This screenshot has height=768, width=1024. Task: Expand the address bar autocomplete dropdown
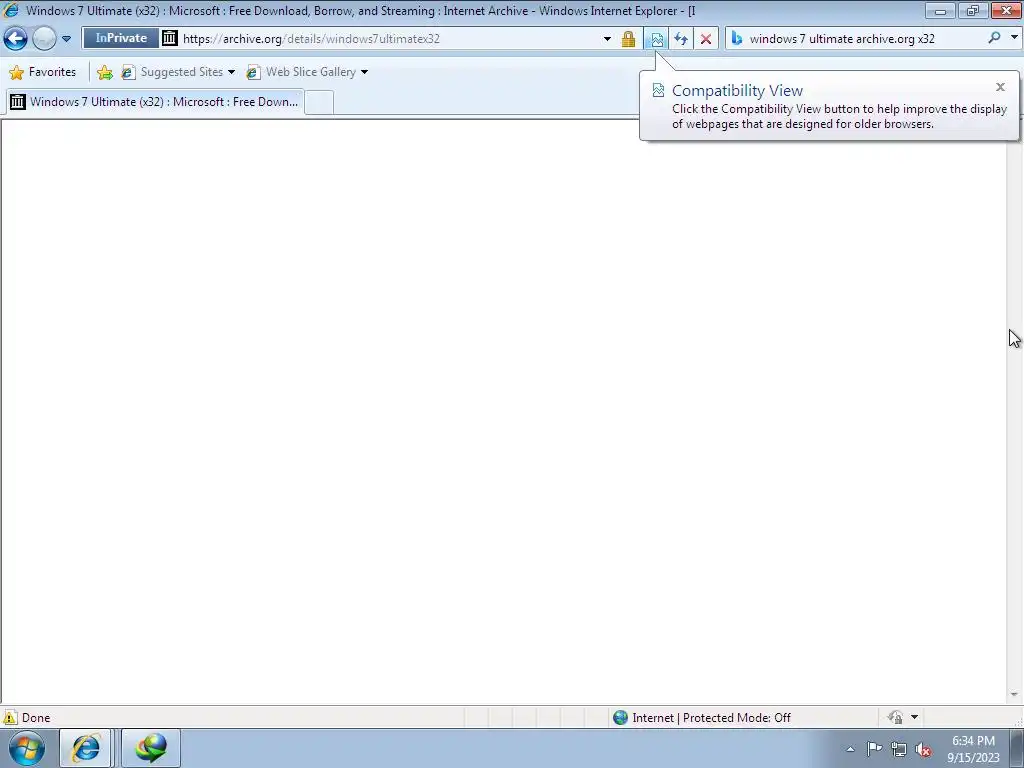point(607,39)
